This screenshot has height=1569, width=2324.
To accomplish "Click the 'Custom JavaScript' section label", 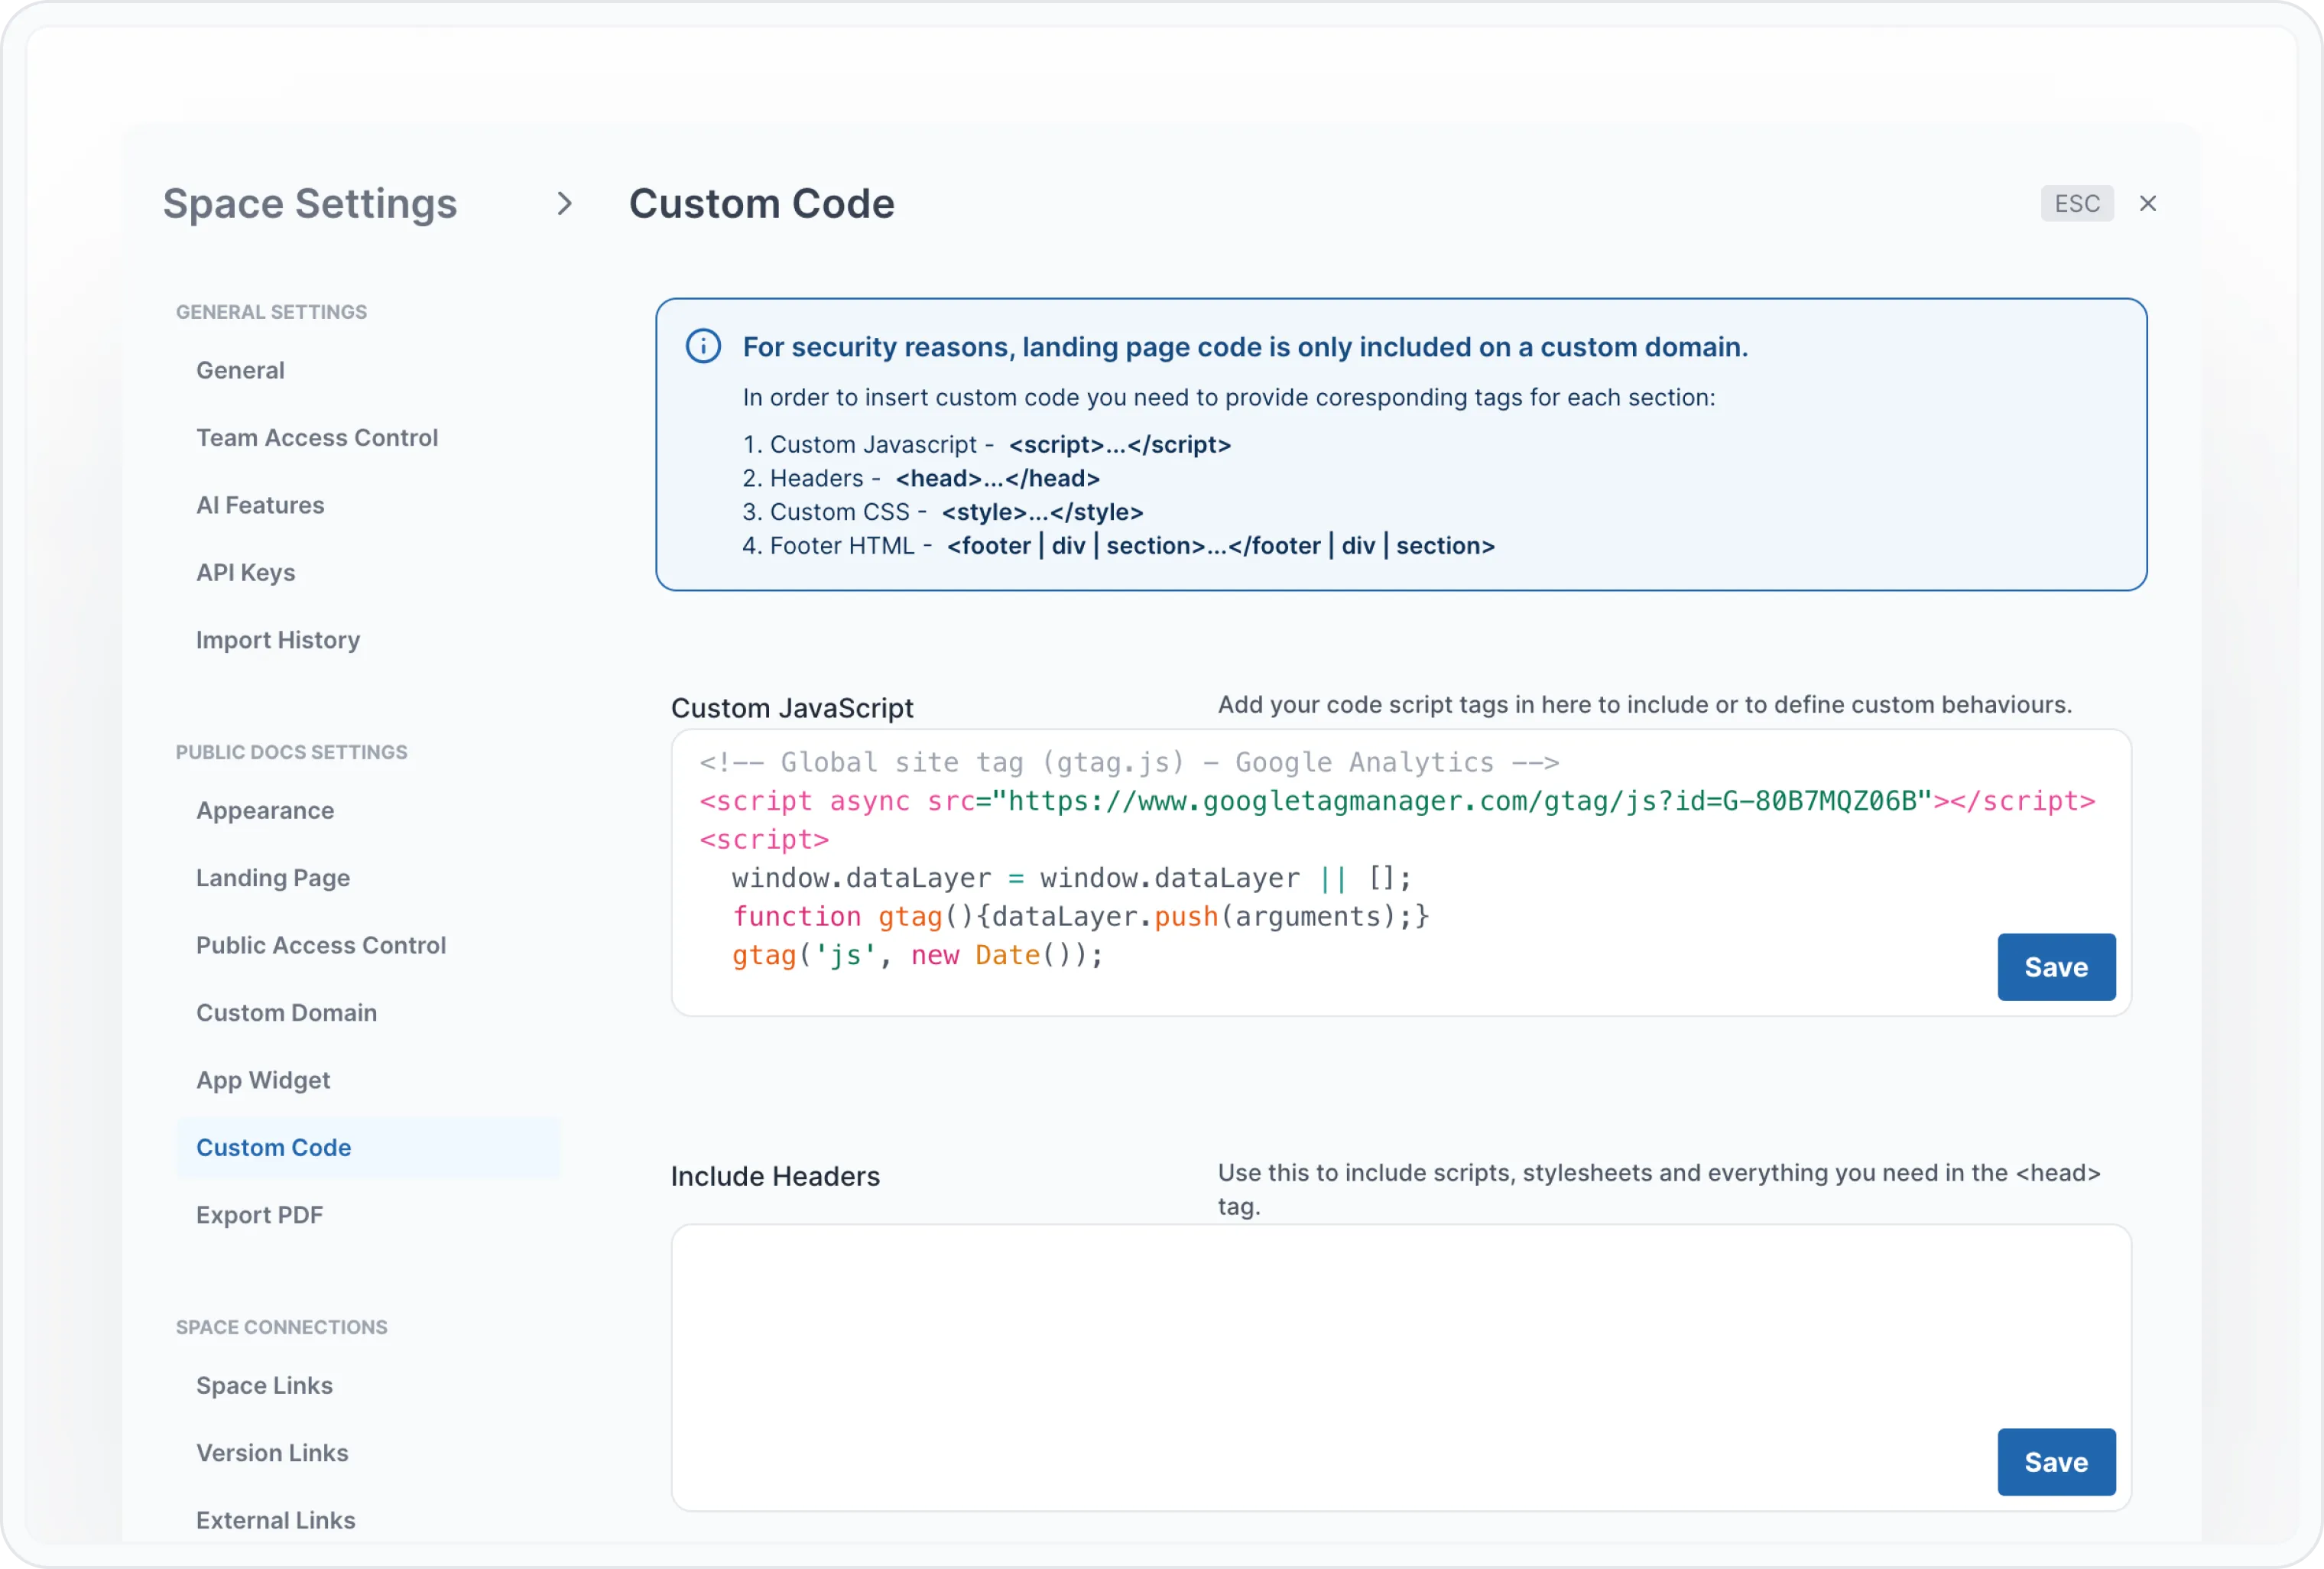I will pyautogui.click(x=792, y=709).
